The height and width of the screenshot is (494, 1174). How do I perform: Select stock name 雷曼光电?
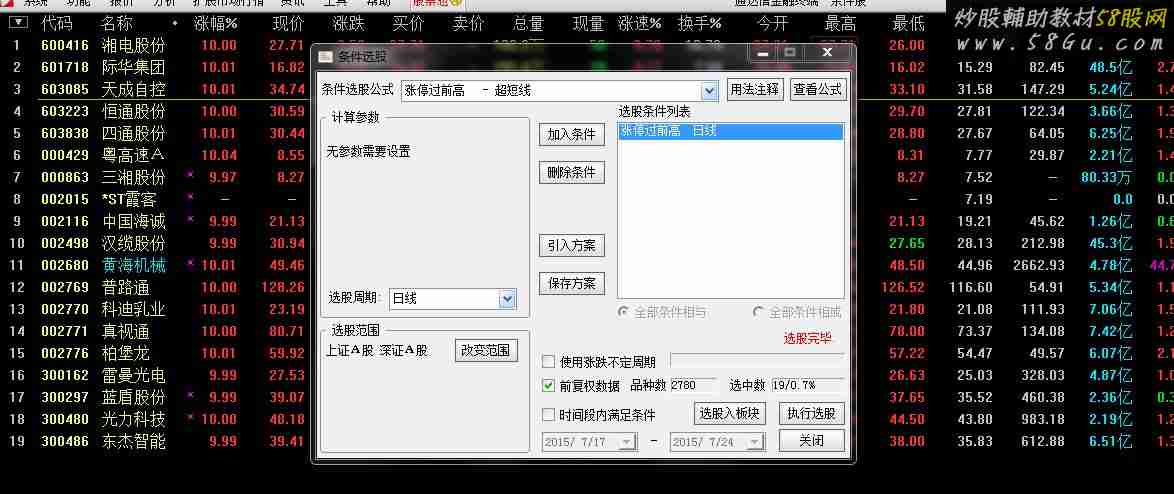click(x=133, y=376)
